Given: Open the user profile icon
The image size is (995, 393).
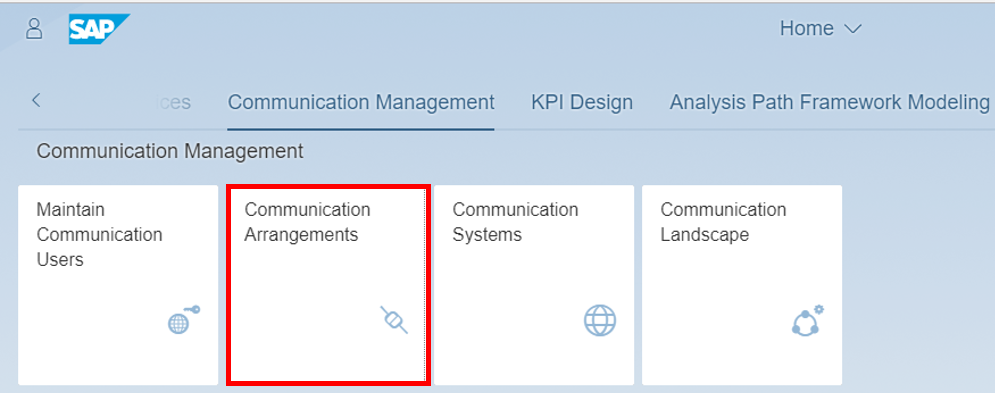Looking at the screenshot, I should [34, 29].
